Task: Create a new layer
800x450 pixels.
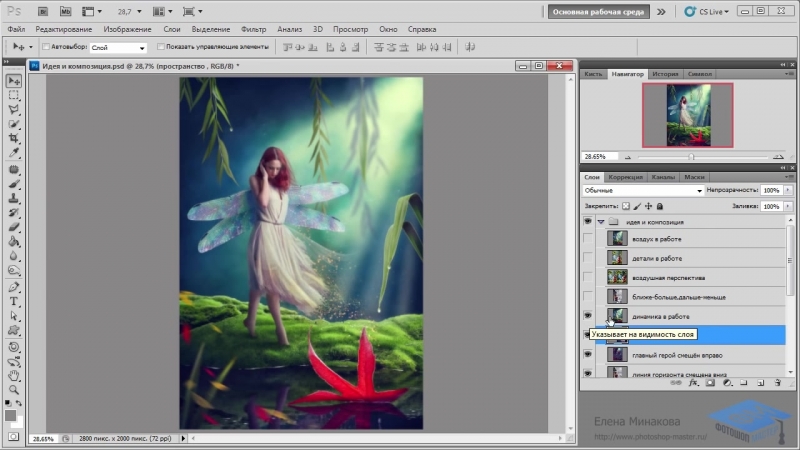Action: point(761,383)
